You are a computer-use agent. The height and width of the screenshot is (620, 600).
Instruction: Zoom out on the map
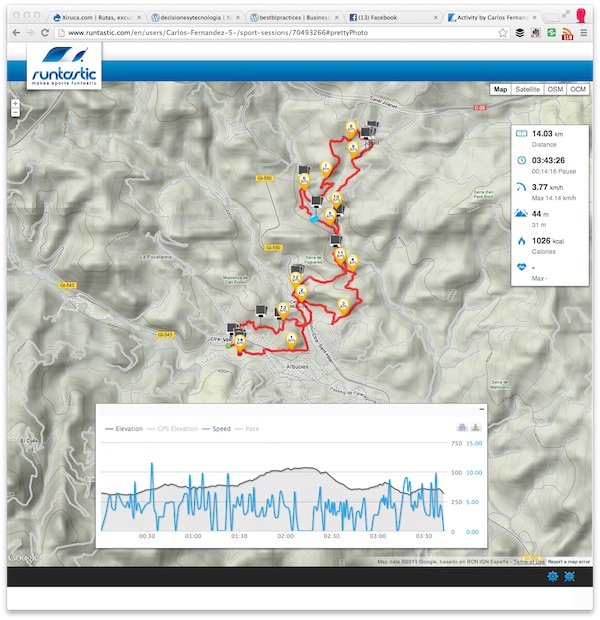[x=14, y=113]
